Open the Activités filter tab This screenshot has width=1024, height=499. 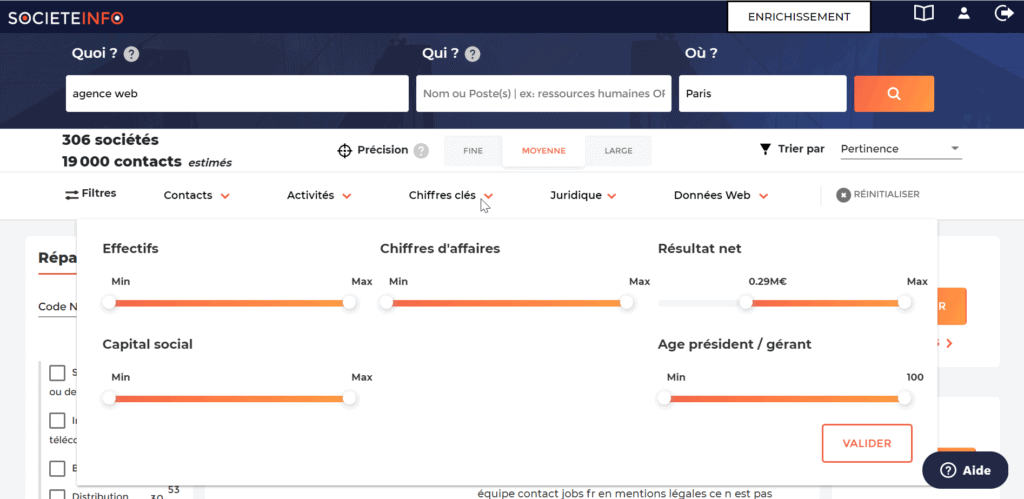pyautogui.click(x=318, y=196)
